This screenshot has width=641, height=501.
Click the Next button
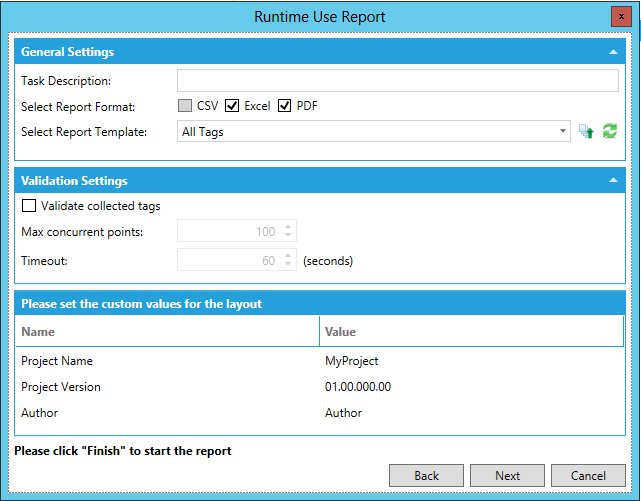coord(507,476)
